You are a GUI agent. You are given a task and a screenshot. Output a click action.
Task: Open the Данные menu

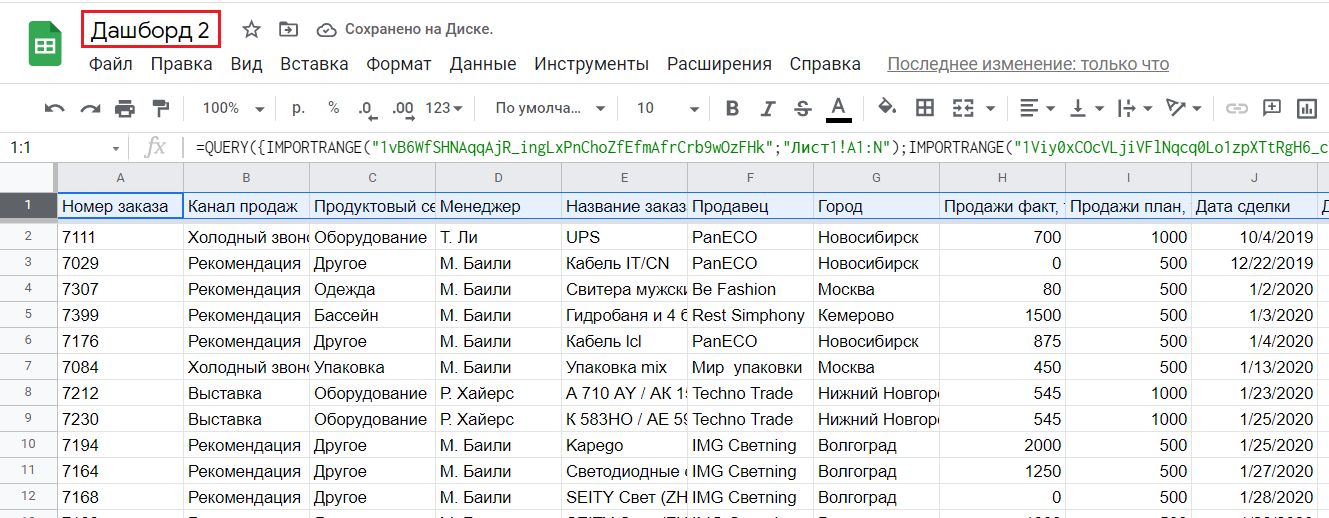pyautogui.click(x=483, y=64)
